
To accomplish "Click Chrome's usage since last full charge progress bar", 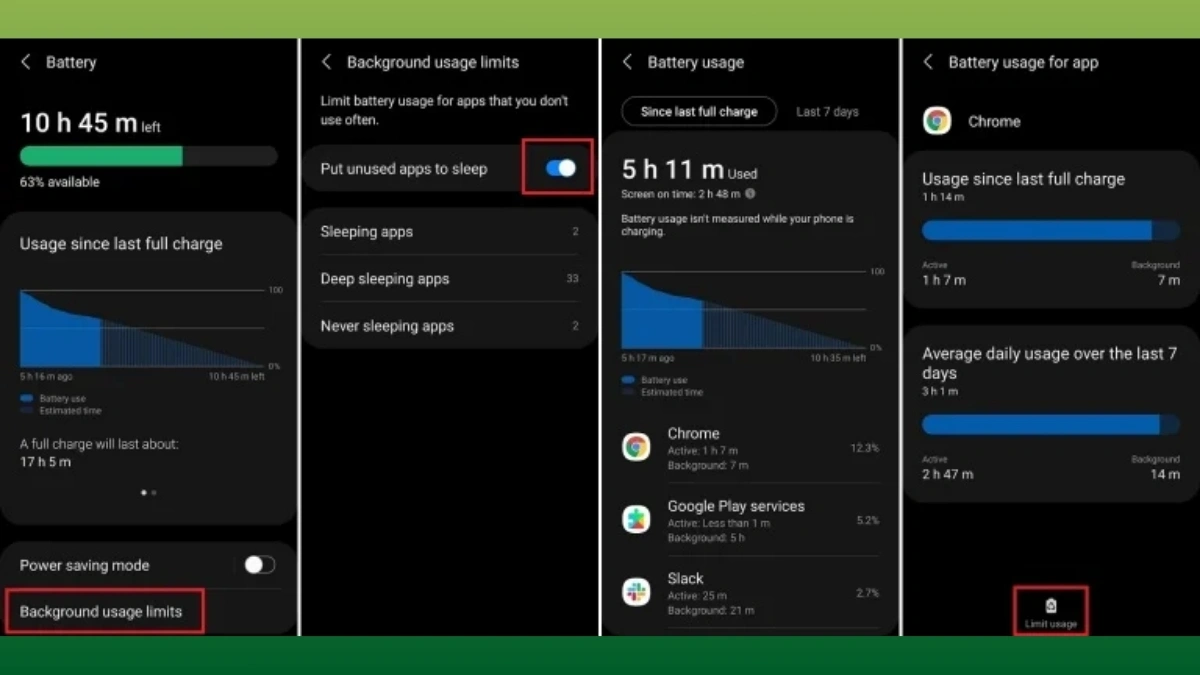I will coord(1050,230).
